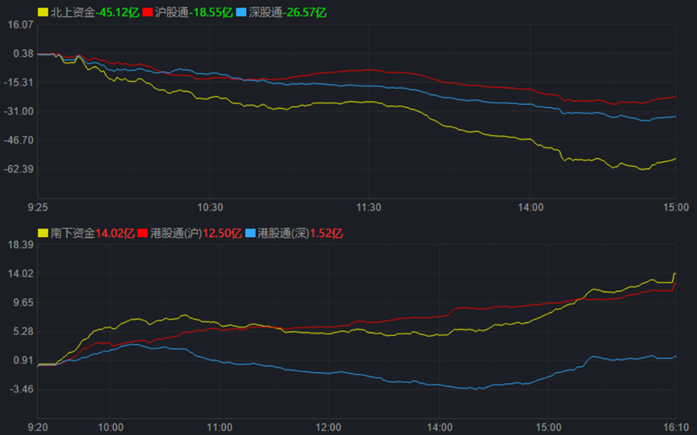
Task: Click the red 港股通(沪) legend swatch
Action: point(142,233)
